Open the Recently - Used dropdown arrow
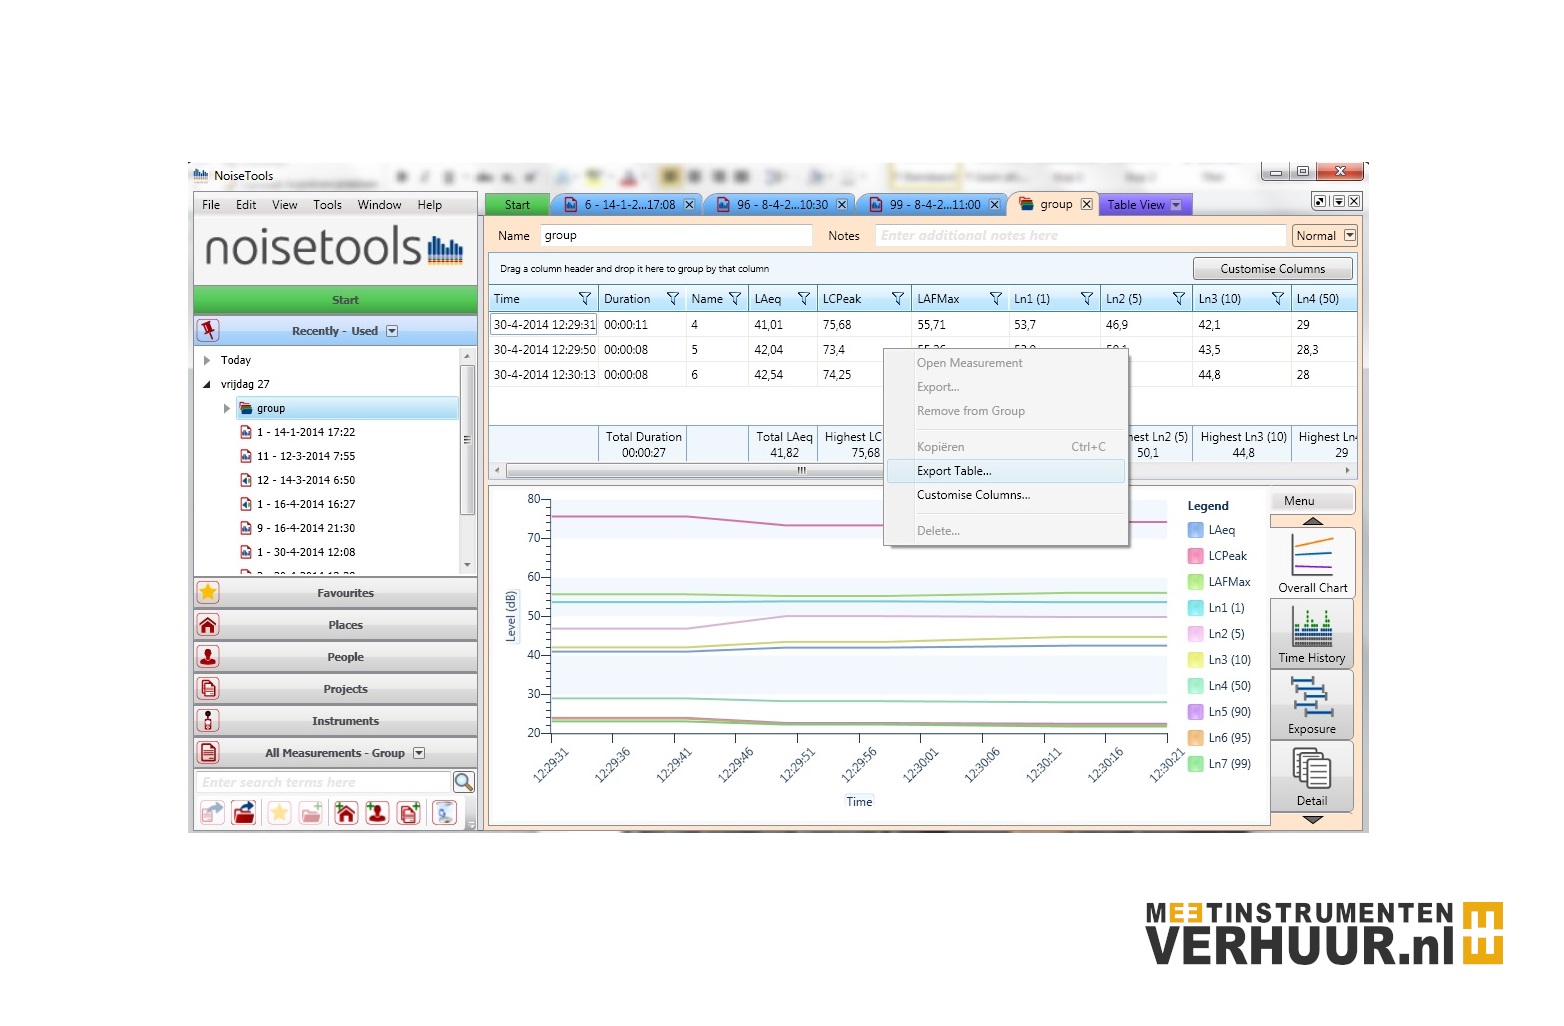Screen dimensions: 1564x1026 pos(392,331)
